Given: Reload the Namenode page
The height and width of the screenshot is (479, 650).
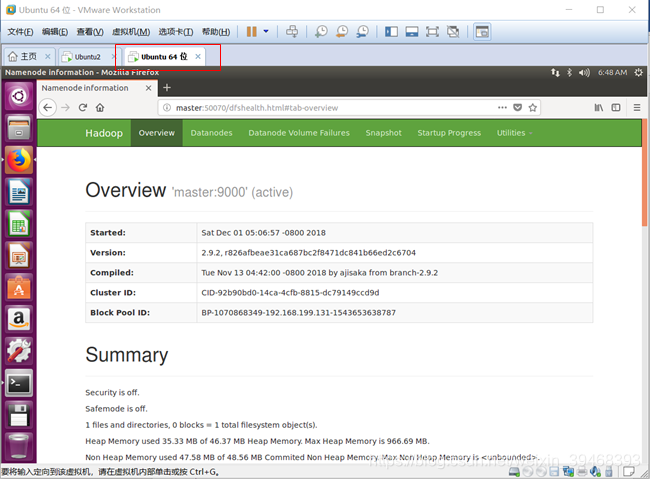Looking at the screenshot, I should [82, 108].
